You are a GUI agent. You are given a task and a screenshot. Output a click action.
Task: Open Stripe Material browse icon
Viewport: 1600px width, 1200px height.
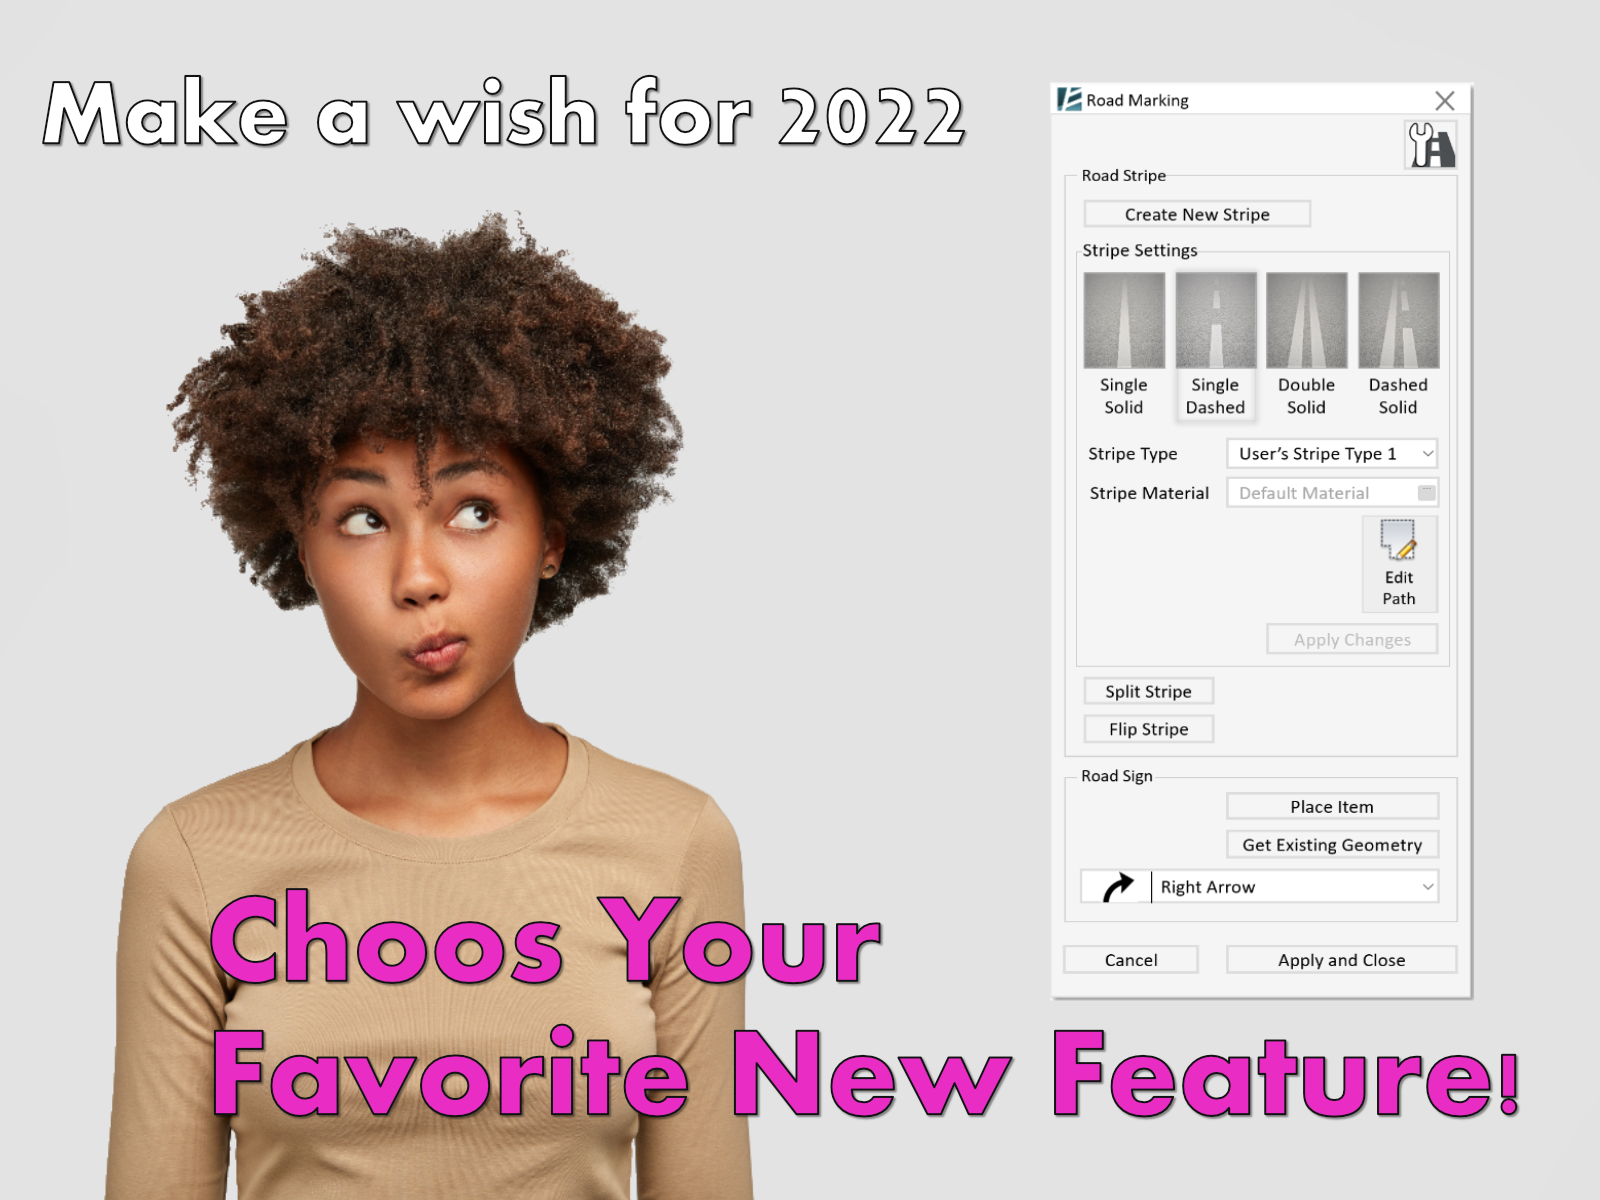coord(1426,493)
